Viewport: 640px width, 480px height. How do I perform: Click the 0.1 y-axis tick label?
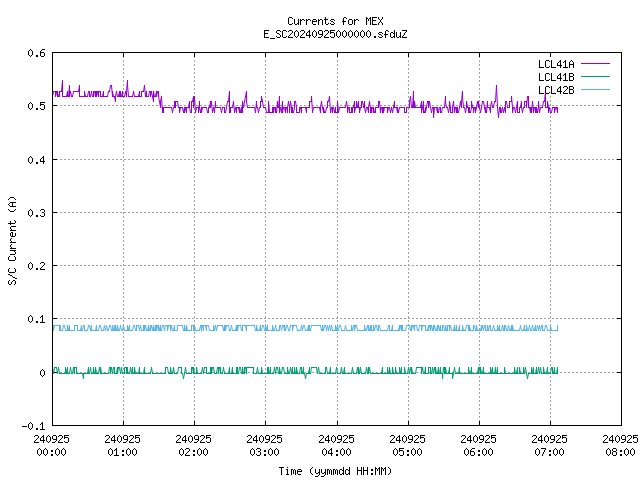(36, 319)
